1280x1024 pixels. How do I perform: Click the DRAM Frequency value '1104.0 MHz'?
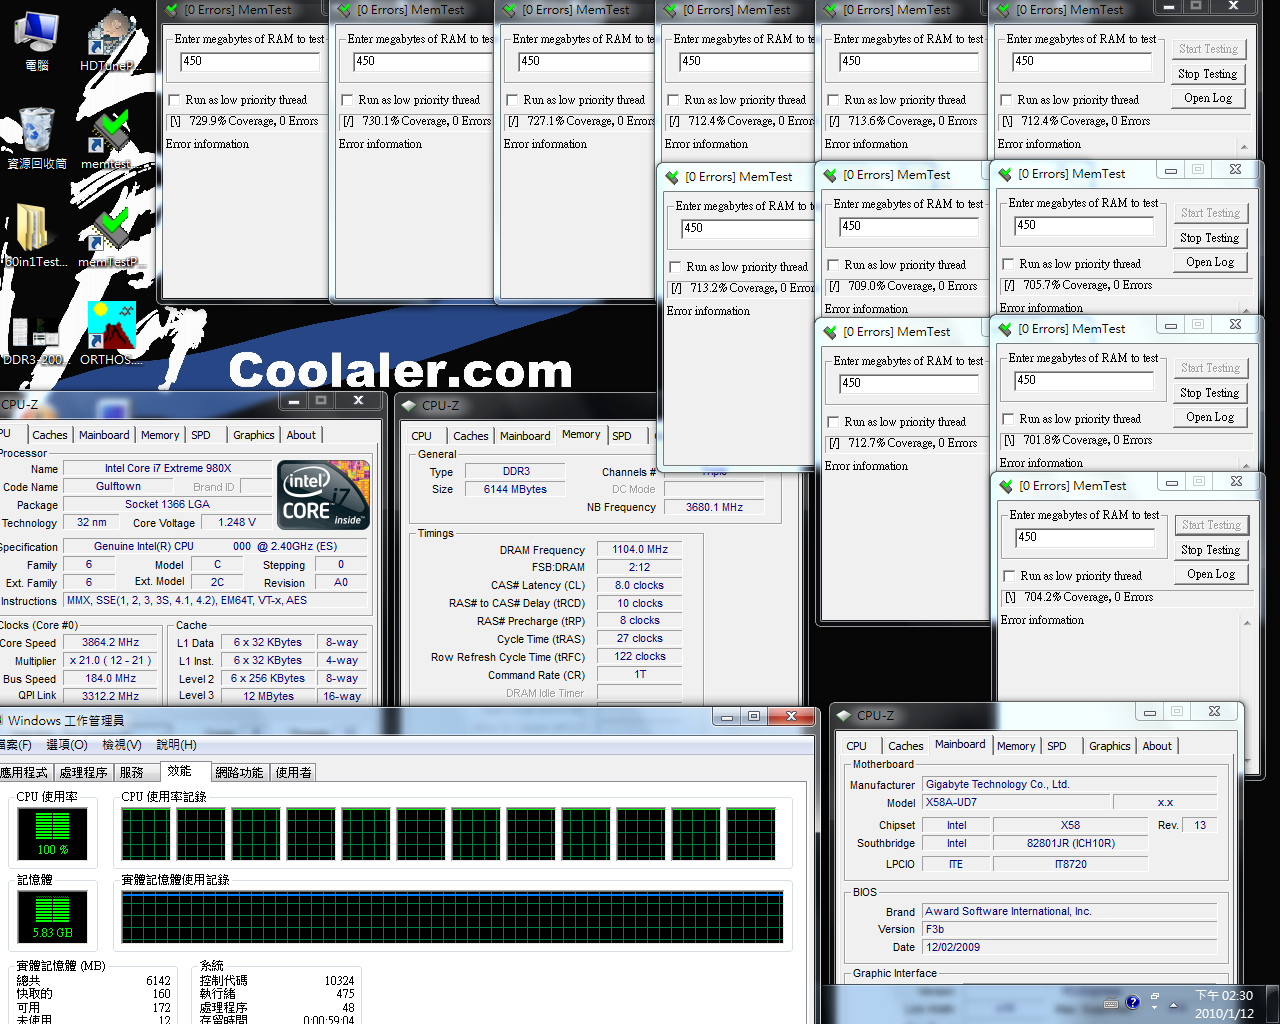click(x=640, y=549)
